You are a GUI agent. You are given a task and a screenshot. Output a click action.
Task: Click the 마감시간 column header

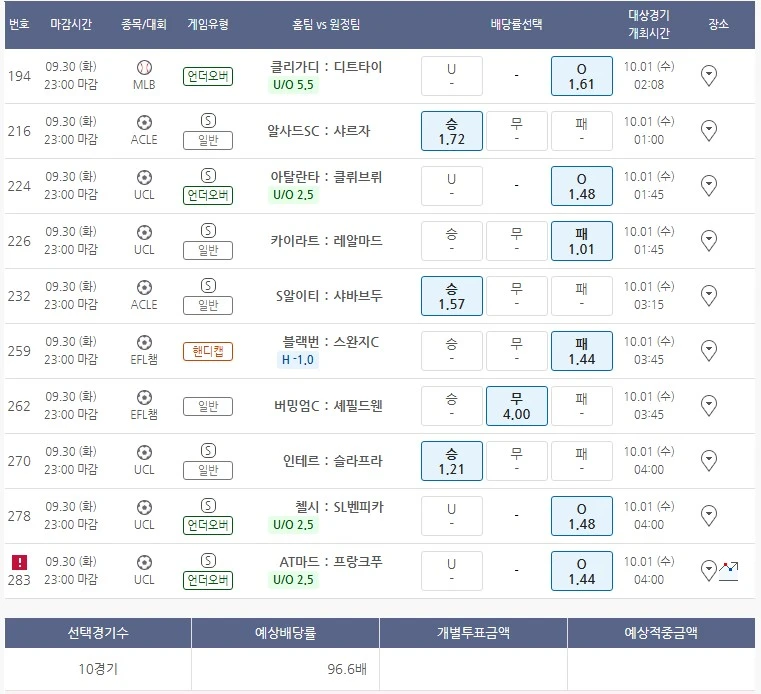click(x=73, y=25)
